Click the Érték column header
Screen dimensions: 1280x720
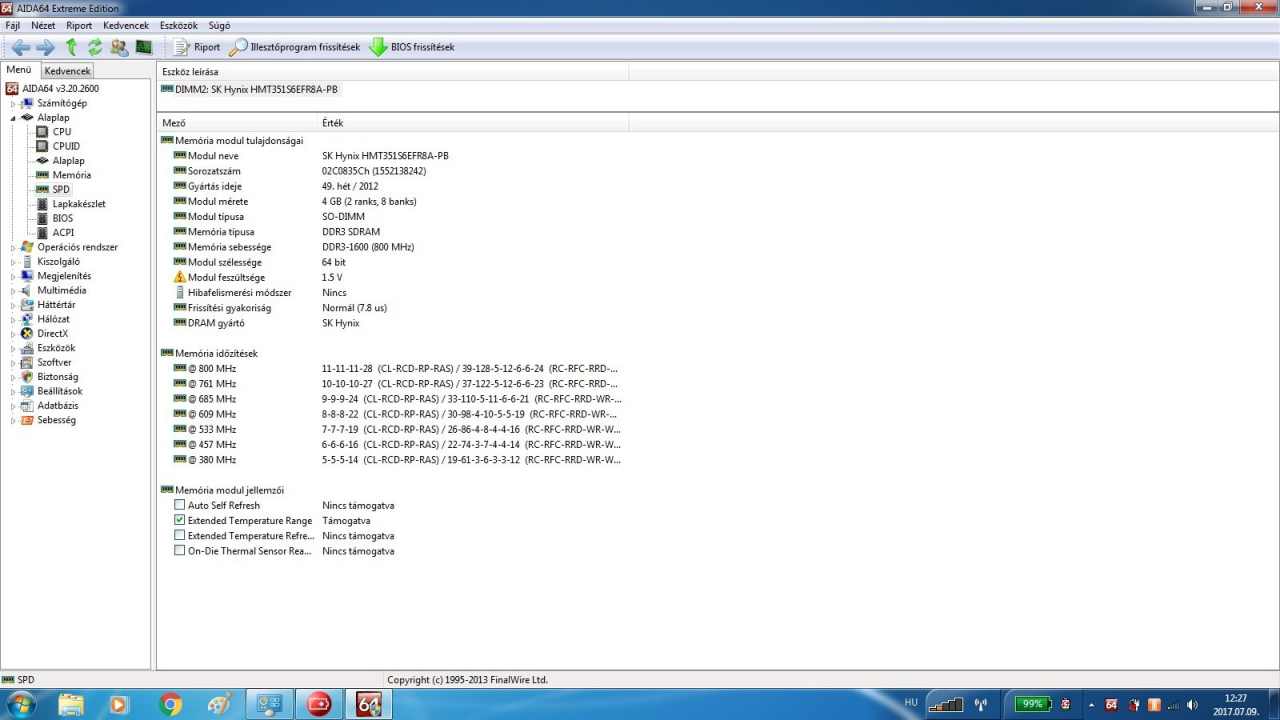coord(472,123)
